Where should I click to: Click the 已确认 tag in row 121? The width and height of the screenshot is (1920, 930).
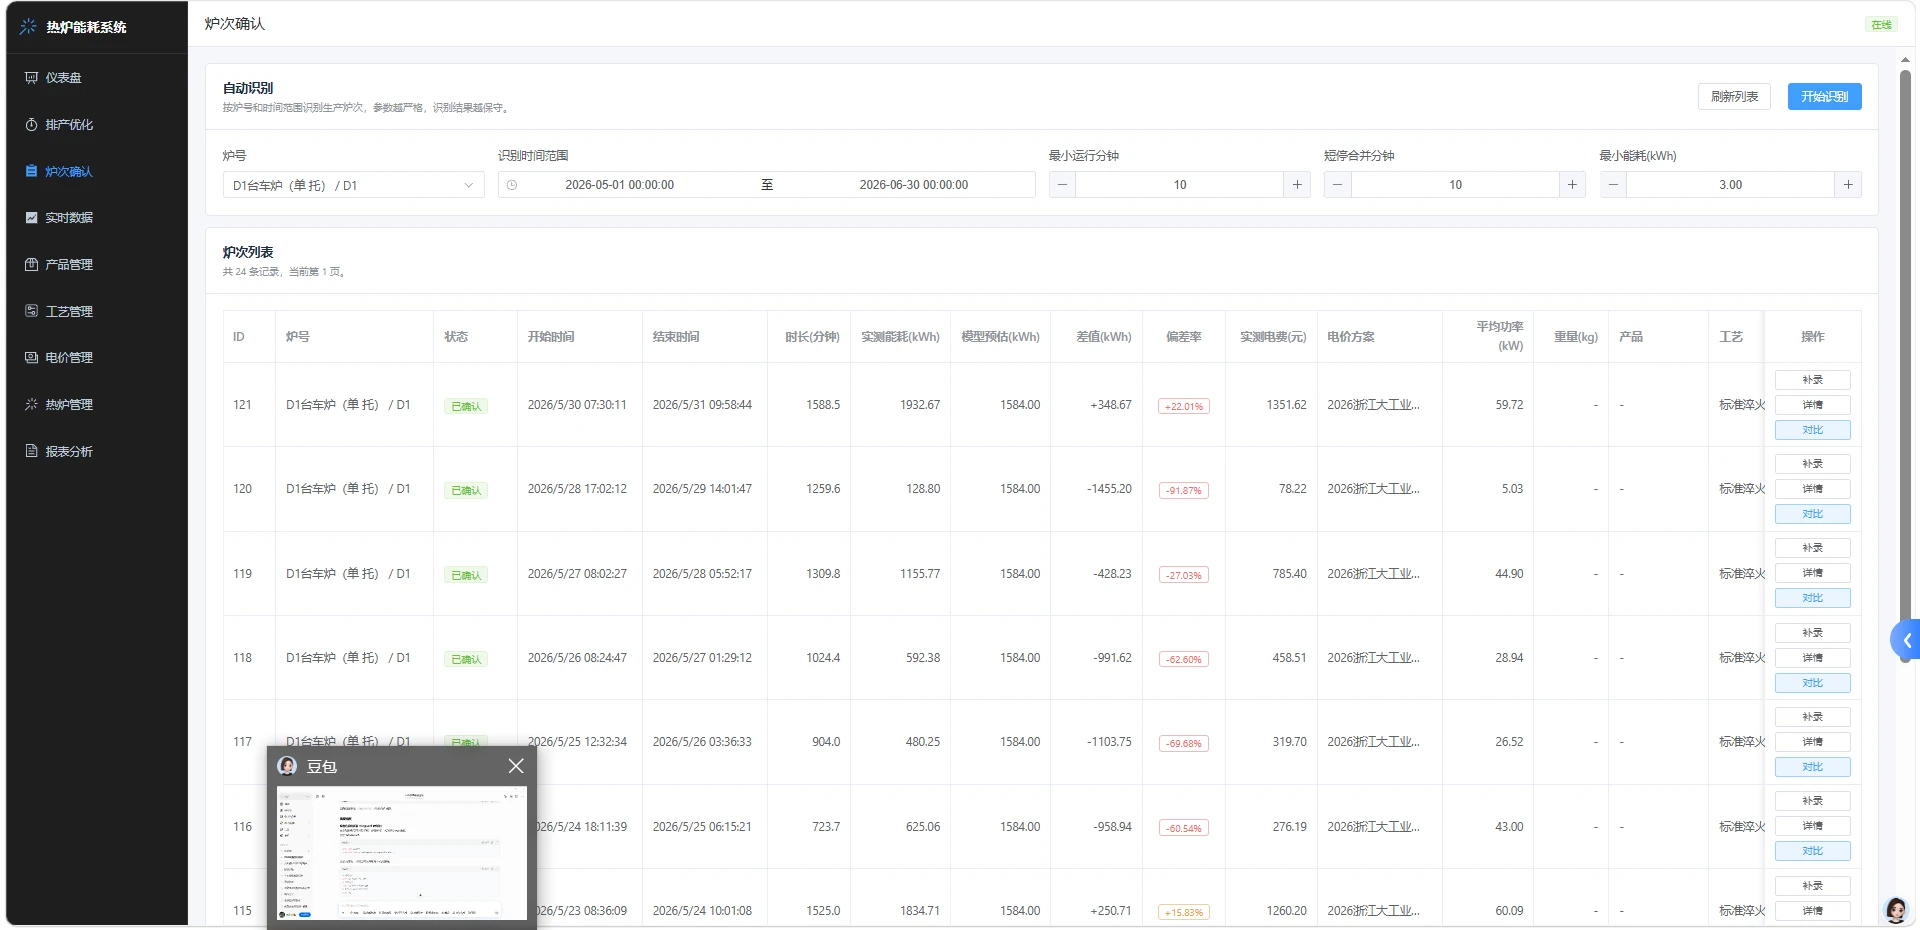pos(466,406)
